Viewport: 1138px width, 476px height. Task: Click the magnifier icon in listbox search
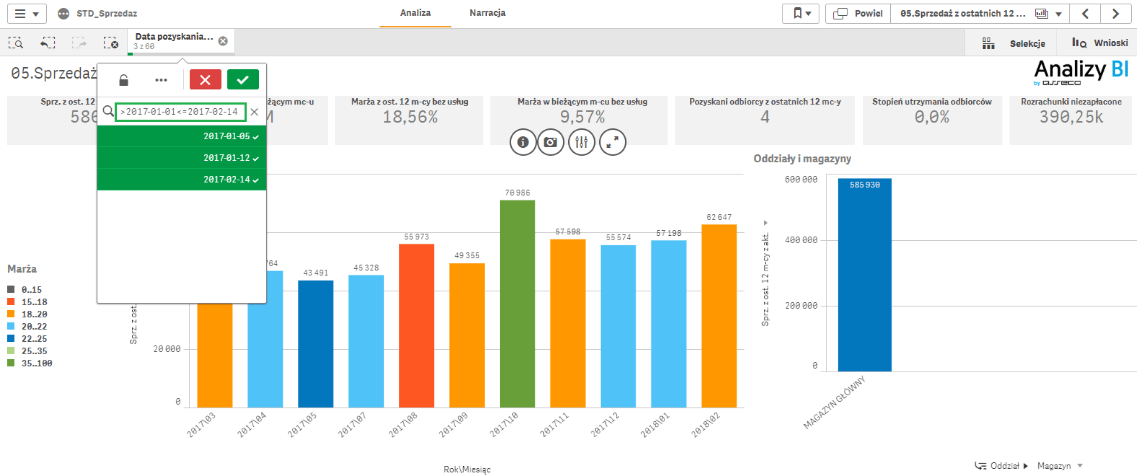click(107, 112)
